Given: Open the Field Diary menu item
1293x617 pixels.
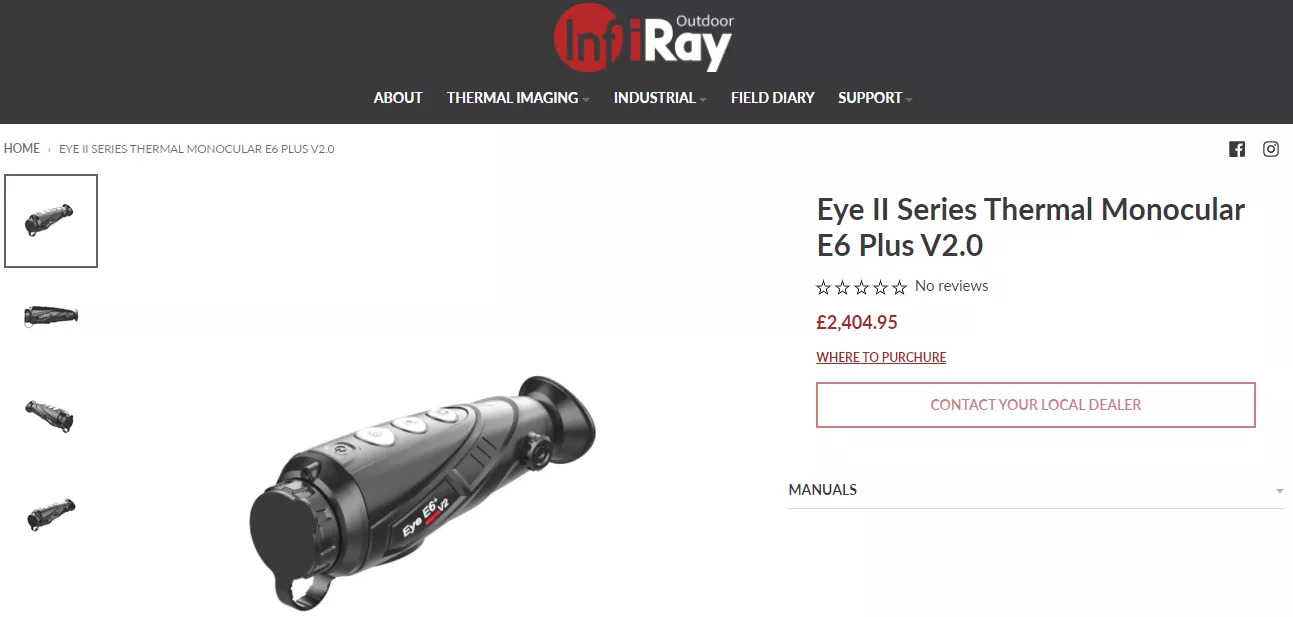Looking at the screenshot, I should tap(773, 98).
